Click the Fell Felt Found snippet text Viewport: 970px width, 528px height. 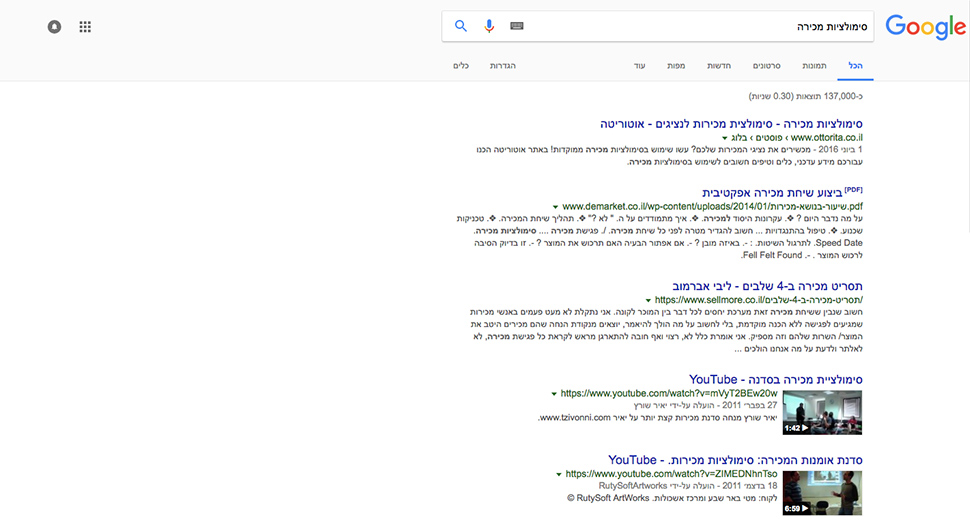coord(772,255)
